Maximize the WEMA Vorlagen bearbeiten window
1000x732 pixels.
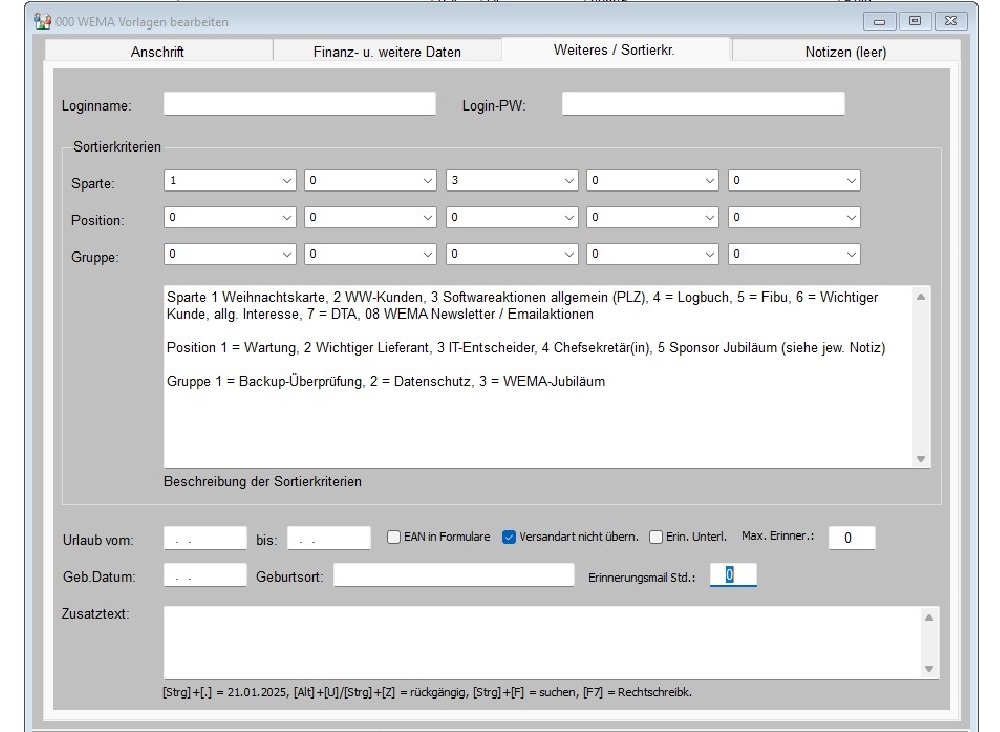point(915,21)
